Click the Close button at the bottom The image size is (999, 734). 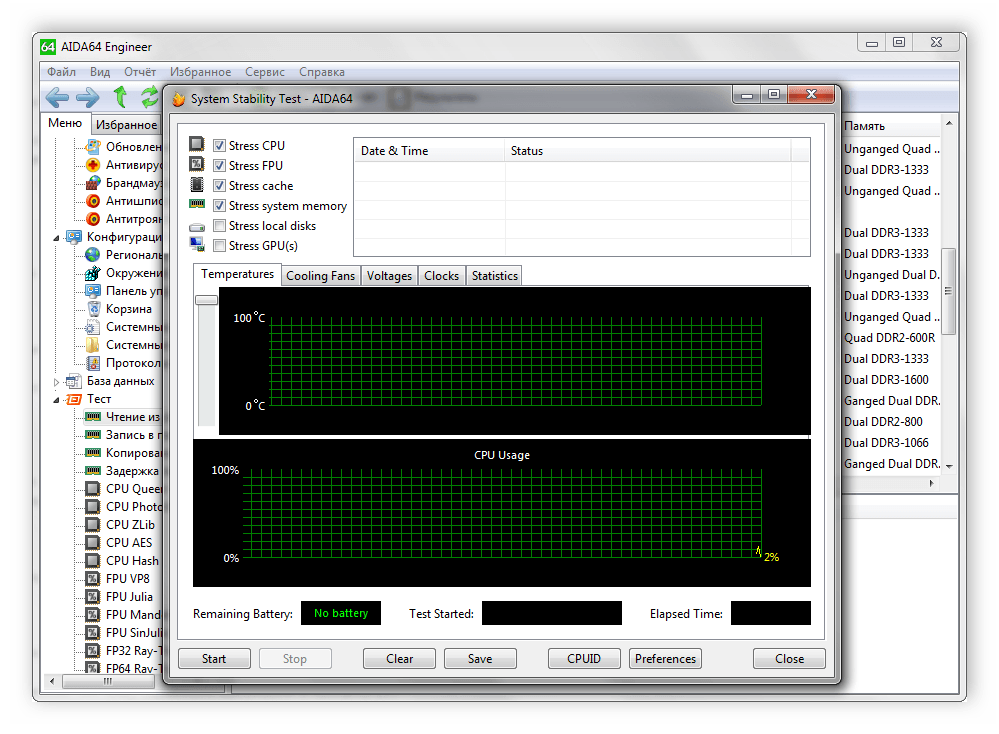[x=789, y=659]
